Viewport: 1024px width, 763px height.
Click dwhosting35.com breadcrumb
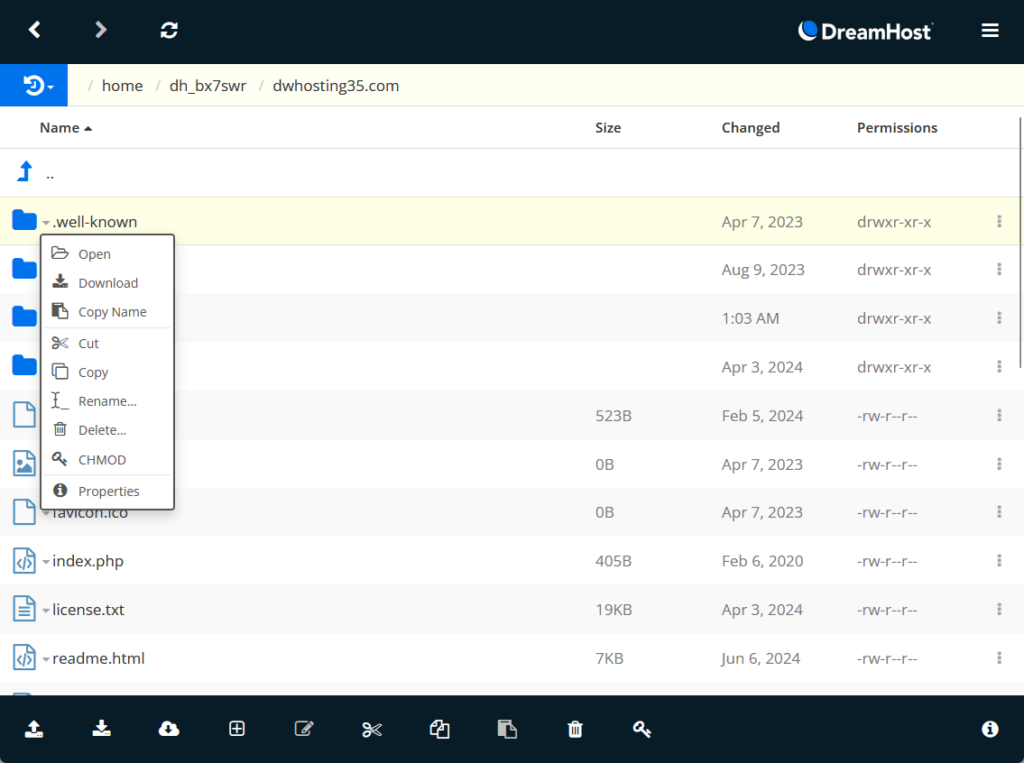pos(336,86)
